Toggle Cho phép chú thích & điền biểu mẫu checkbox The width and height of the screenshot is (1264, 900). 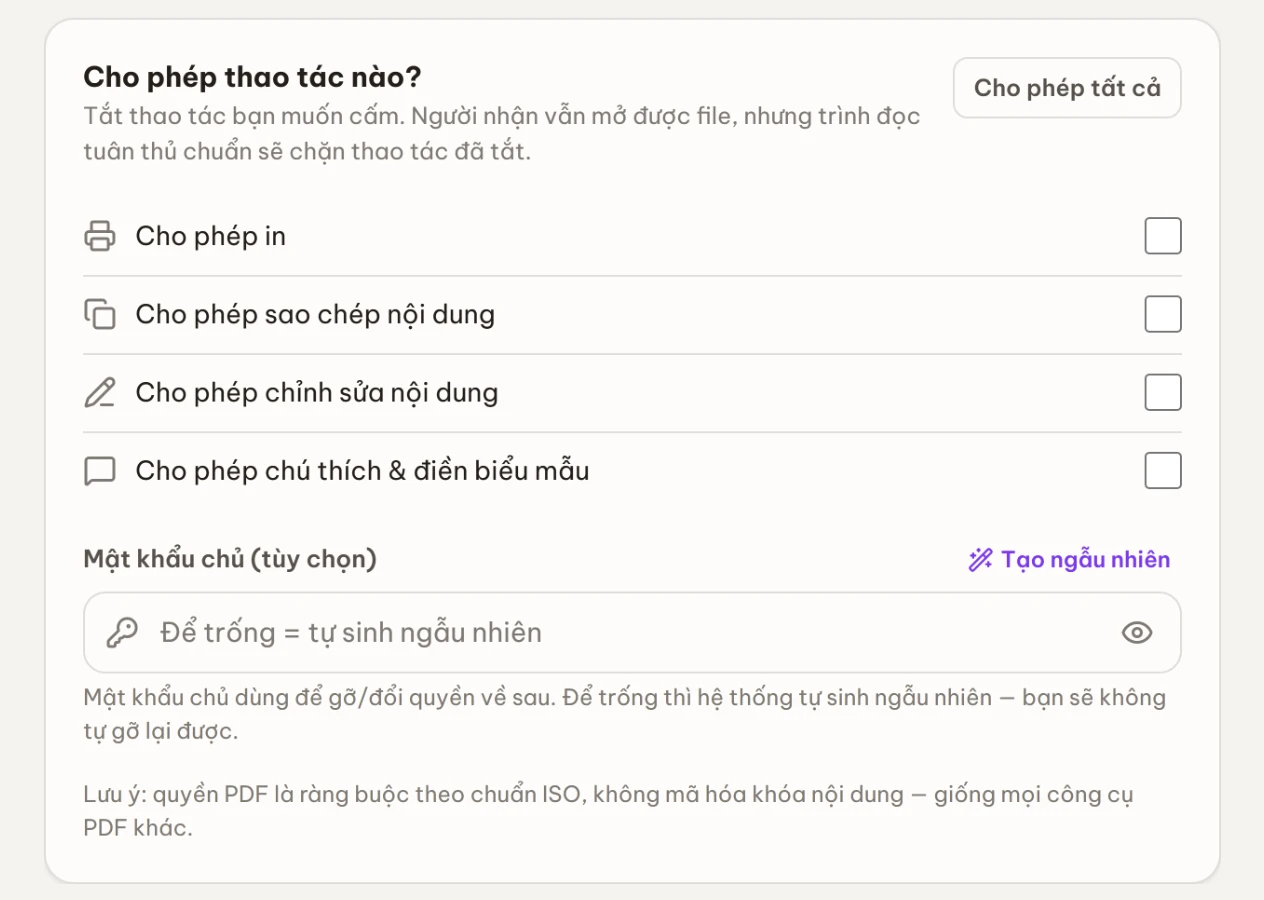[x=1162, y=471]
